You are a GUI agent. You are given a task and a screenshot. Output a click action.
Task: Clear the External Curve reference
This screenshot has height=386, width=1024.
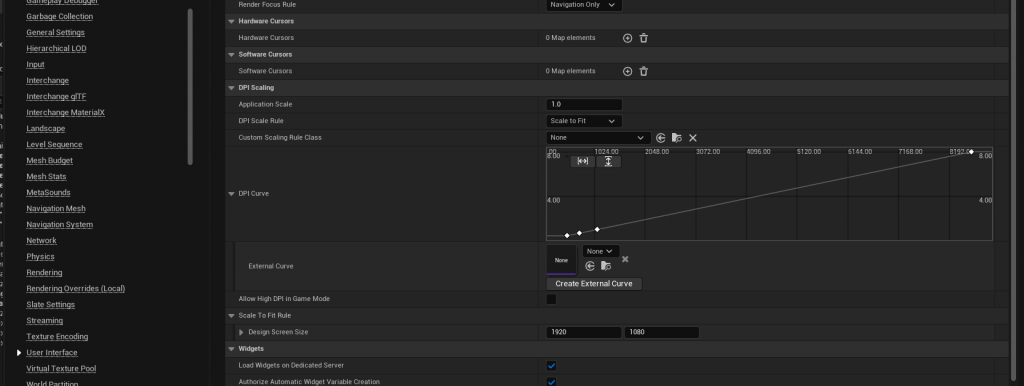point(625,259)
